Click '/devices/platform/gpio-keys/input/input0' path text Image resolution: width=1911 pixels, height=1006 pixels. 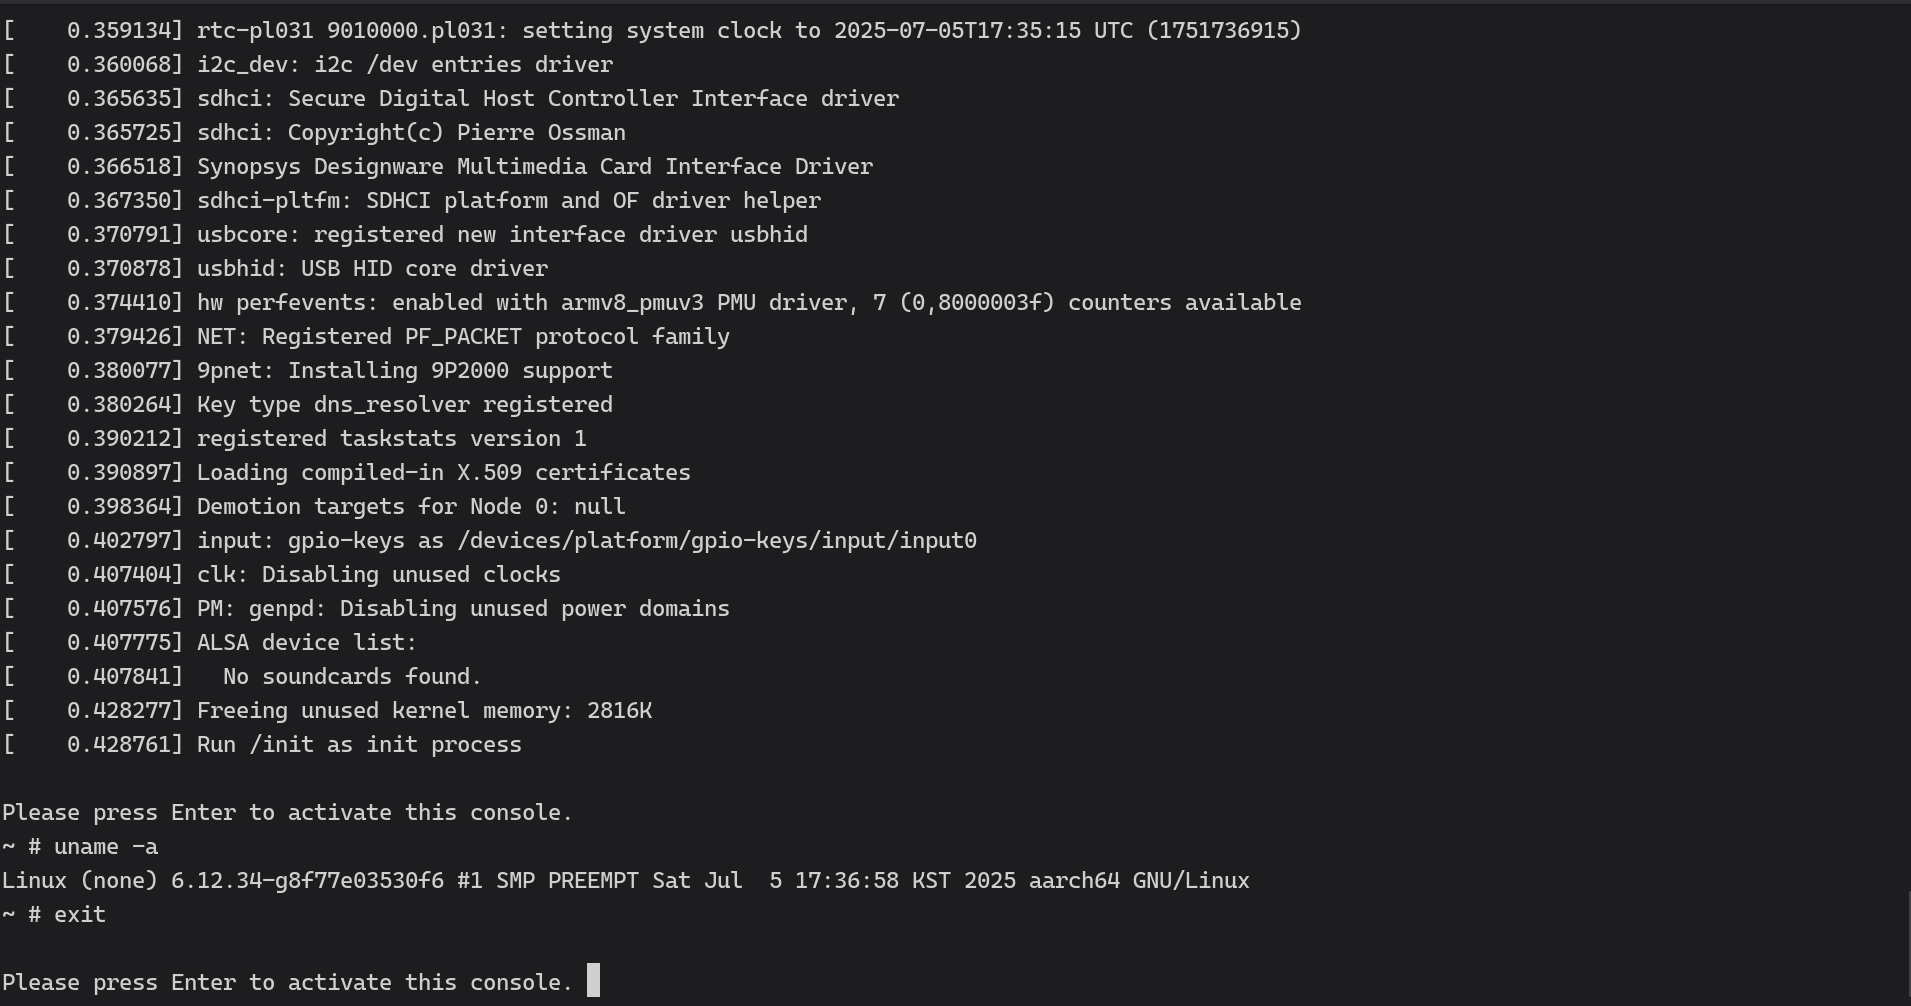717,541
